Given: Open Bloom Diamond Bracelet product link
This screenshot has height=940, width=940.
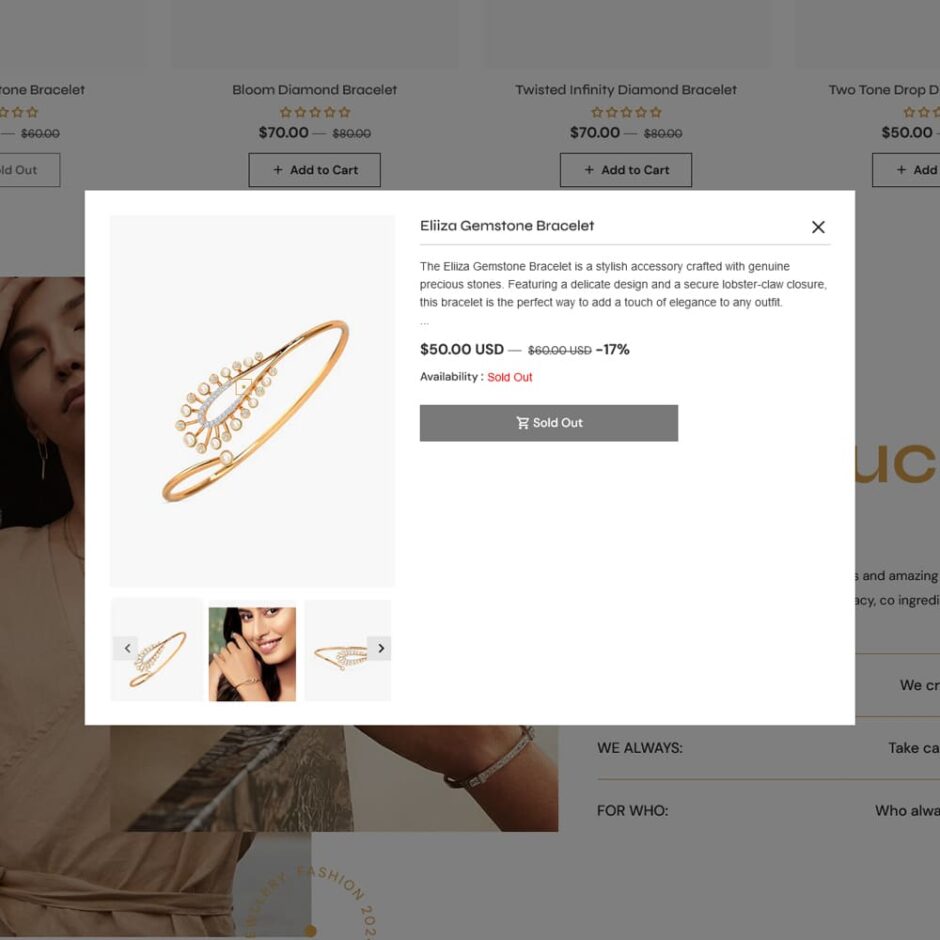Looking at the screenshot, I should tap(314, 89).
